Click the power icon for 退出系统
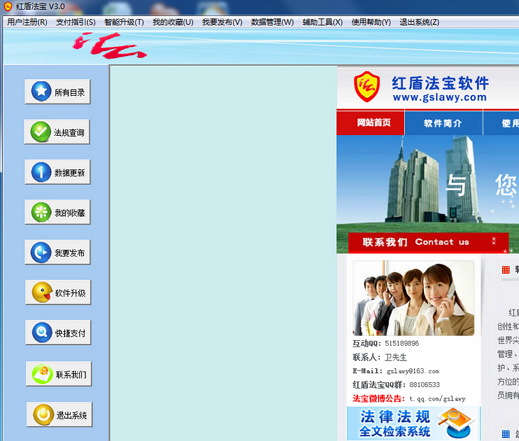519x441 pixels. (43, 415)
